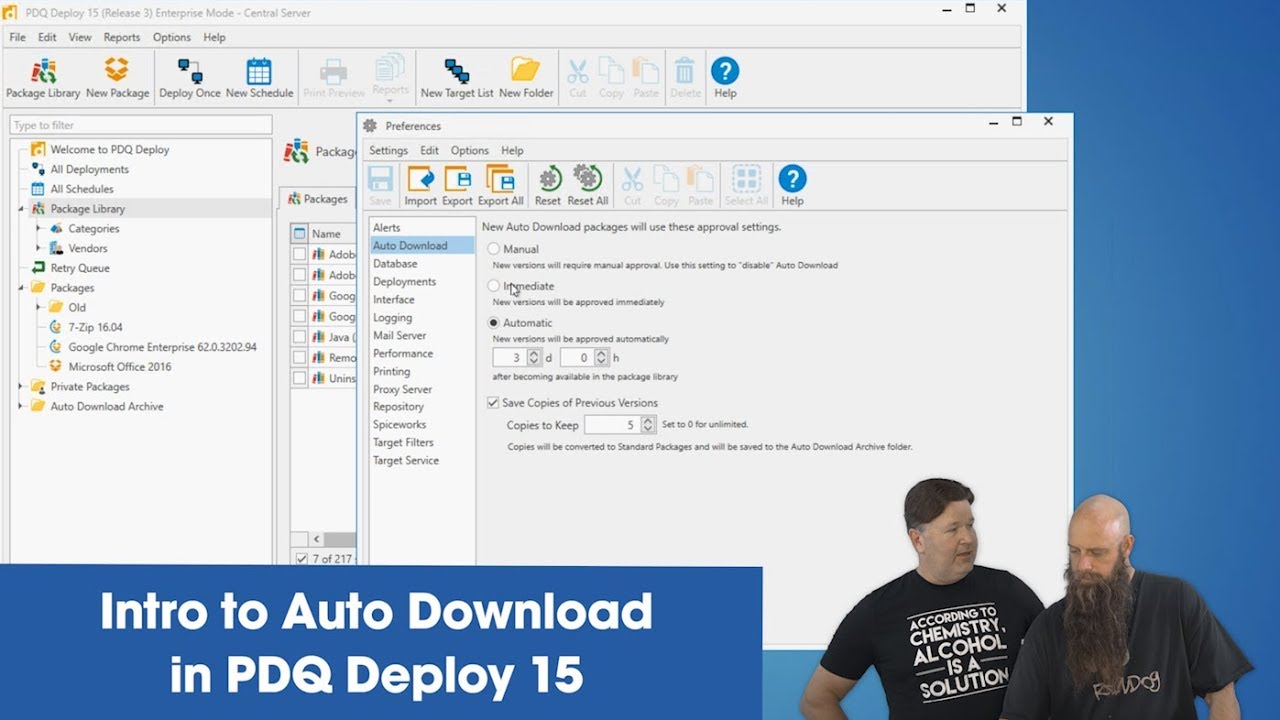Viewport: 1280px width, 720px height.
Task: Expand the Old folder node
Action: 39,308
